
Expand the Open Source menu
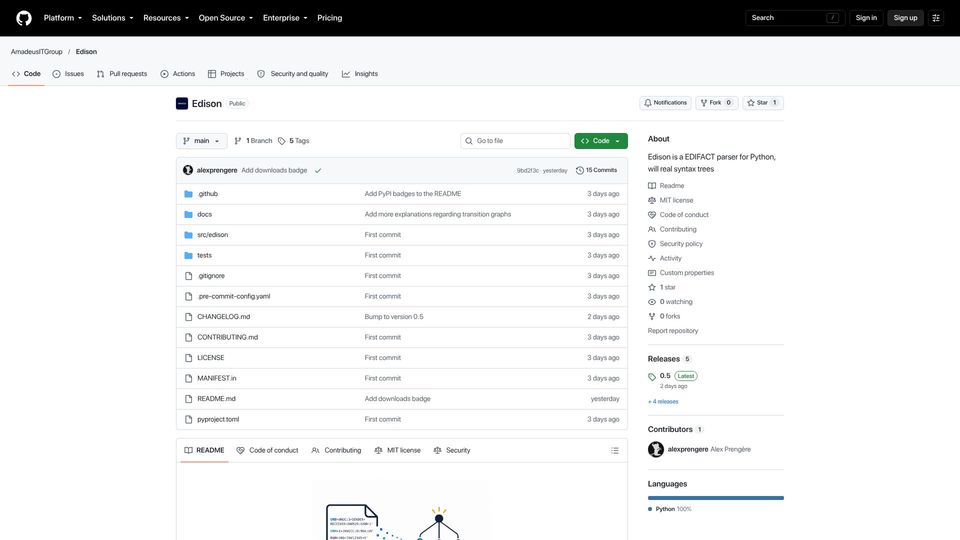[225, 18]
